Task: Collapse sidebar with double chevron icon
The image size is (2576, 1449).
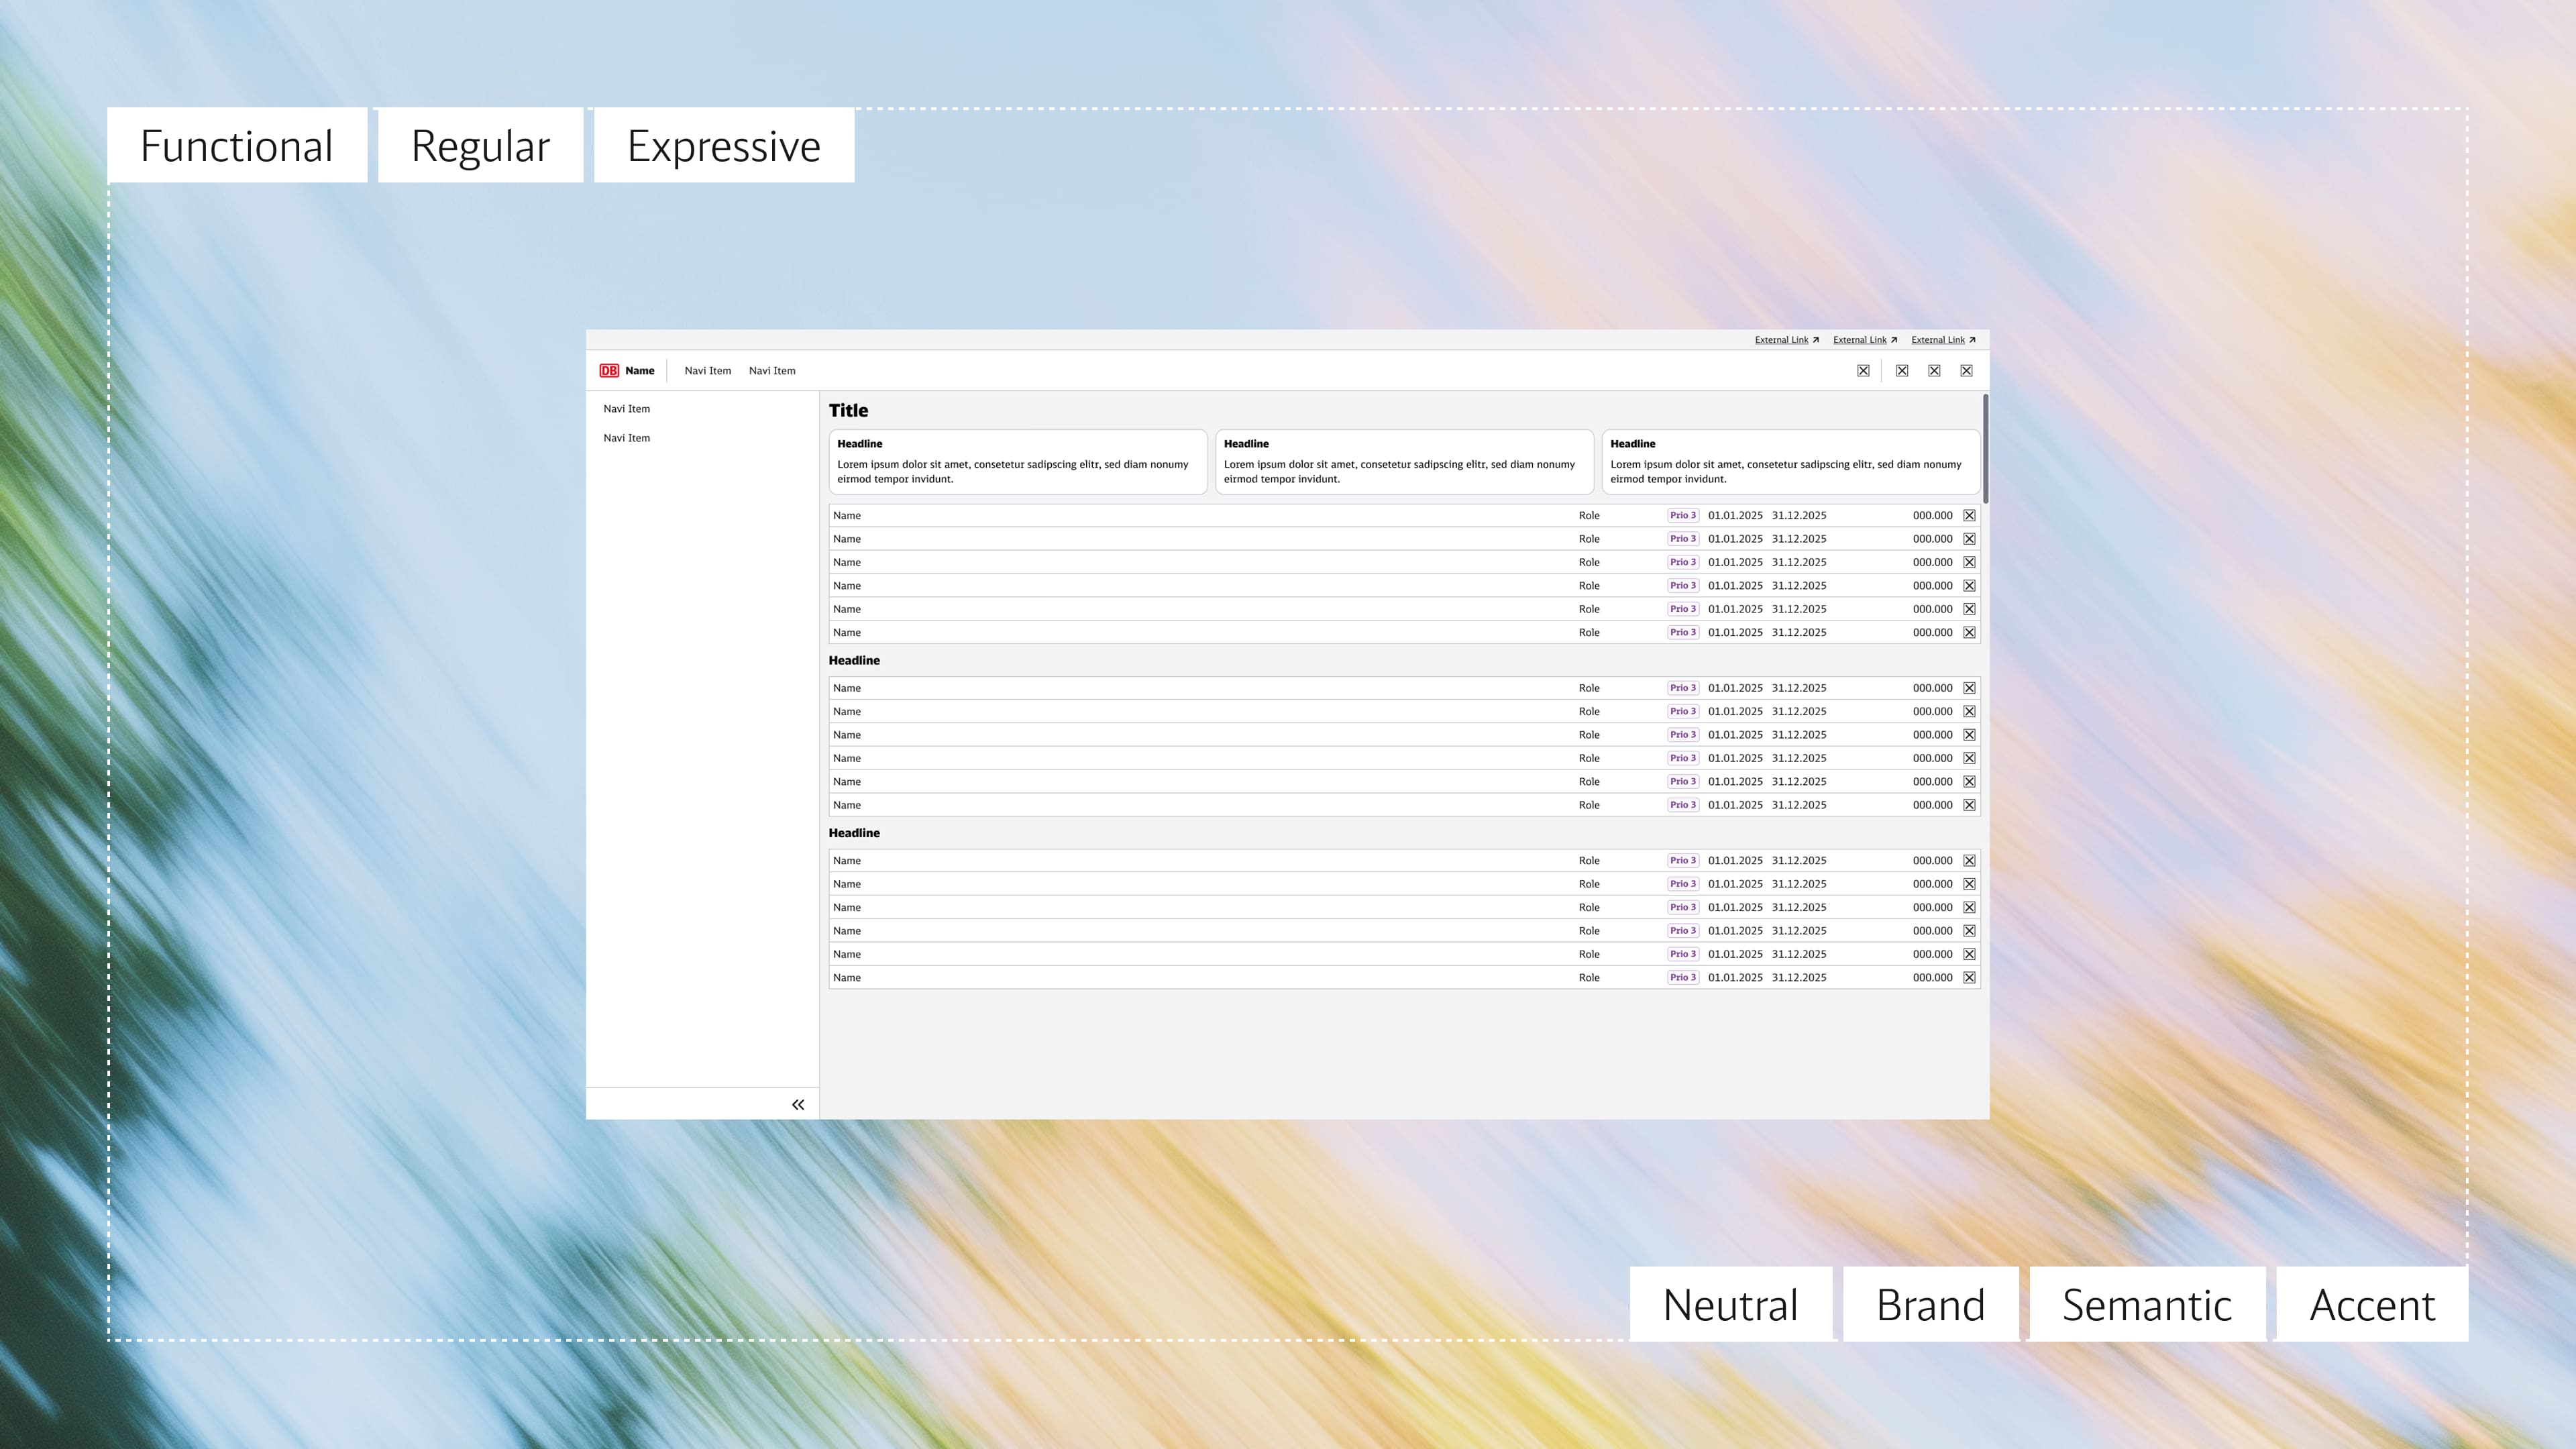Action: (798, 1105)
